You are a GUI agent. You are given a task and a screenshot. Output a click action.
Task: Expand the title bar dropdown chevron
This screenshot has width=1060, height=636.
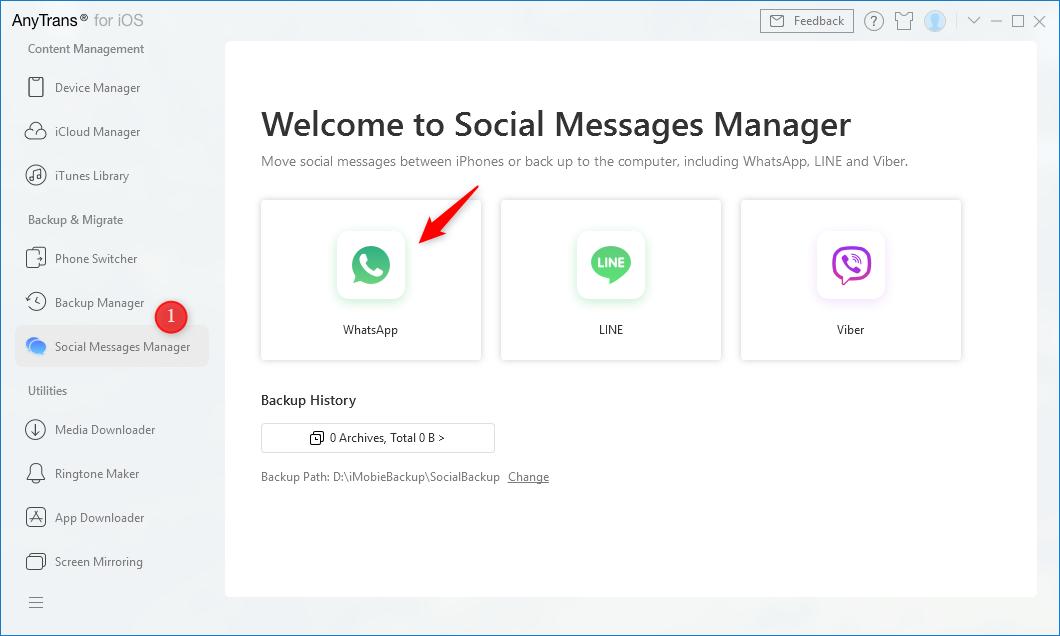point(973,20)
